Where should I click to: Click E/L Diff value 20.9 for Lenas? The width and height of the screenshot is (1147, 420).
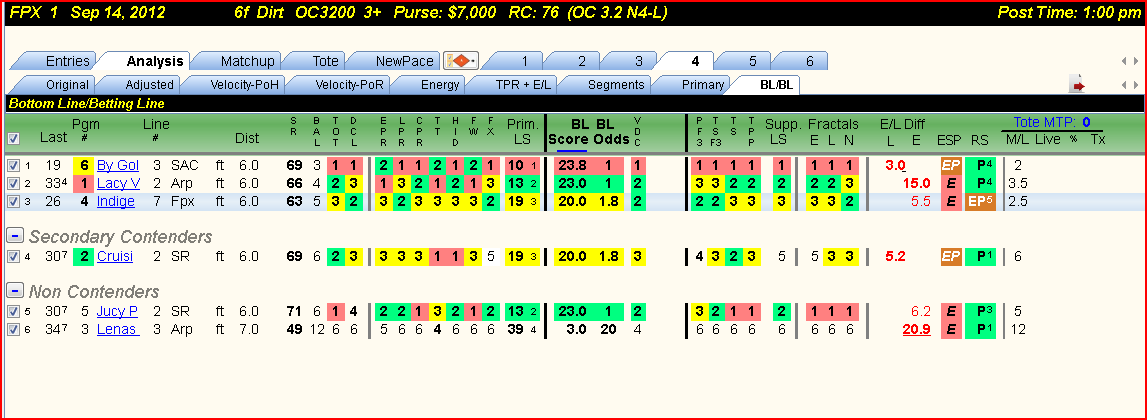coord(917,330)
